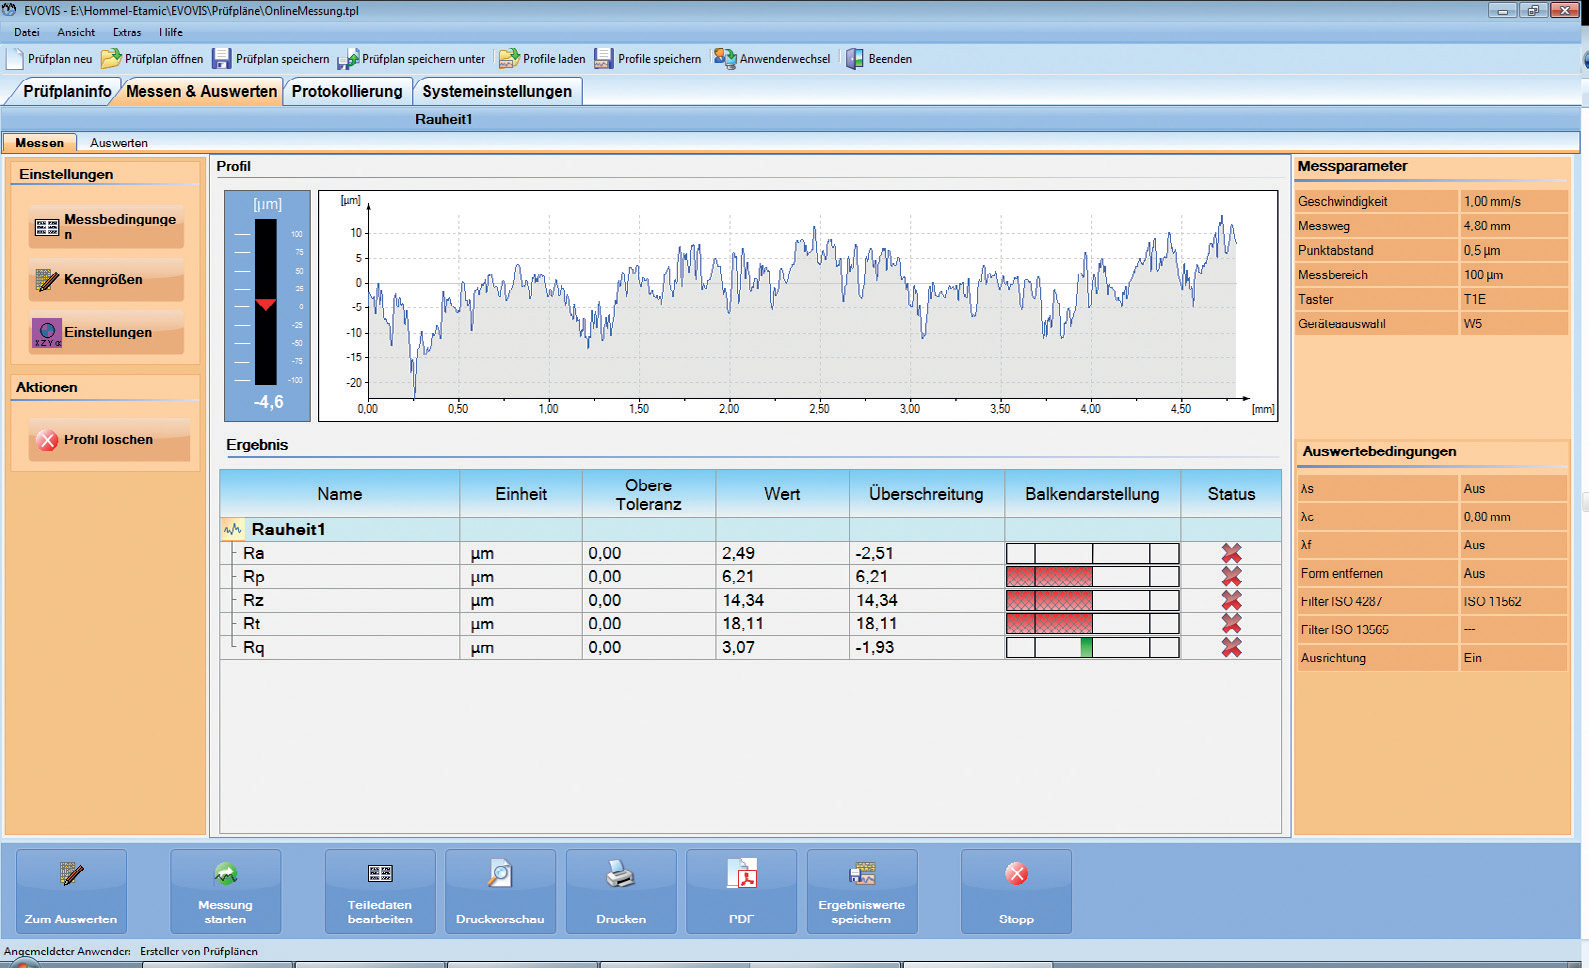1589x968 pixels.
Task: Open the Druckvorschau print preview
Action: pos(500,891)
